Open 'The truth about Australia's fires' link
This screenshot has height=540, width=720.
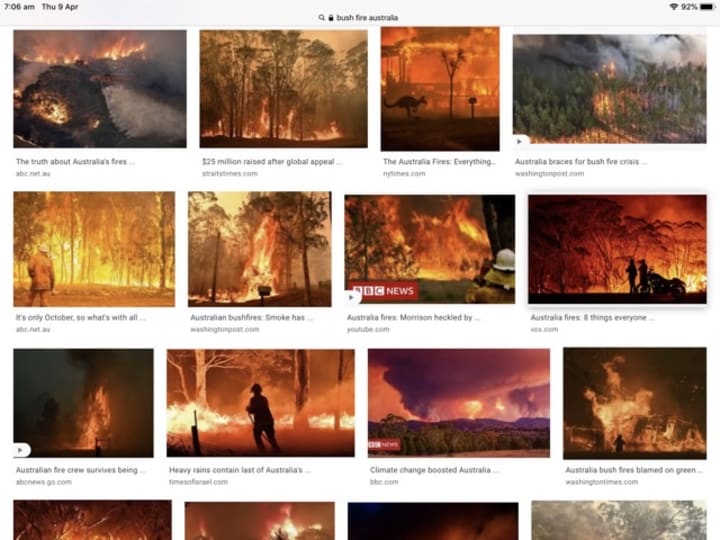pyautogui.click(x=75, y=162)
